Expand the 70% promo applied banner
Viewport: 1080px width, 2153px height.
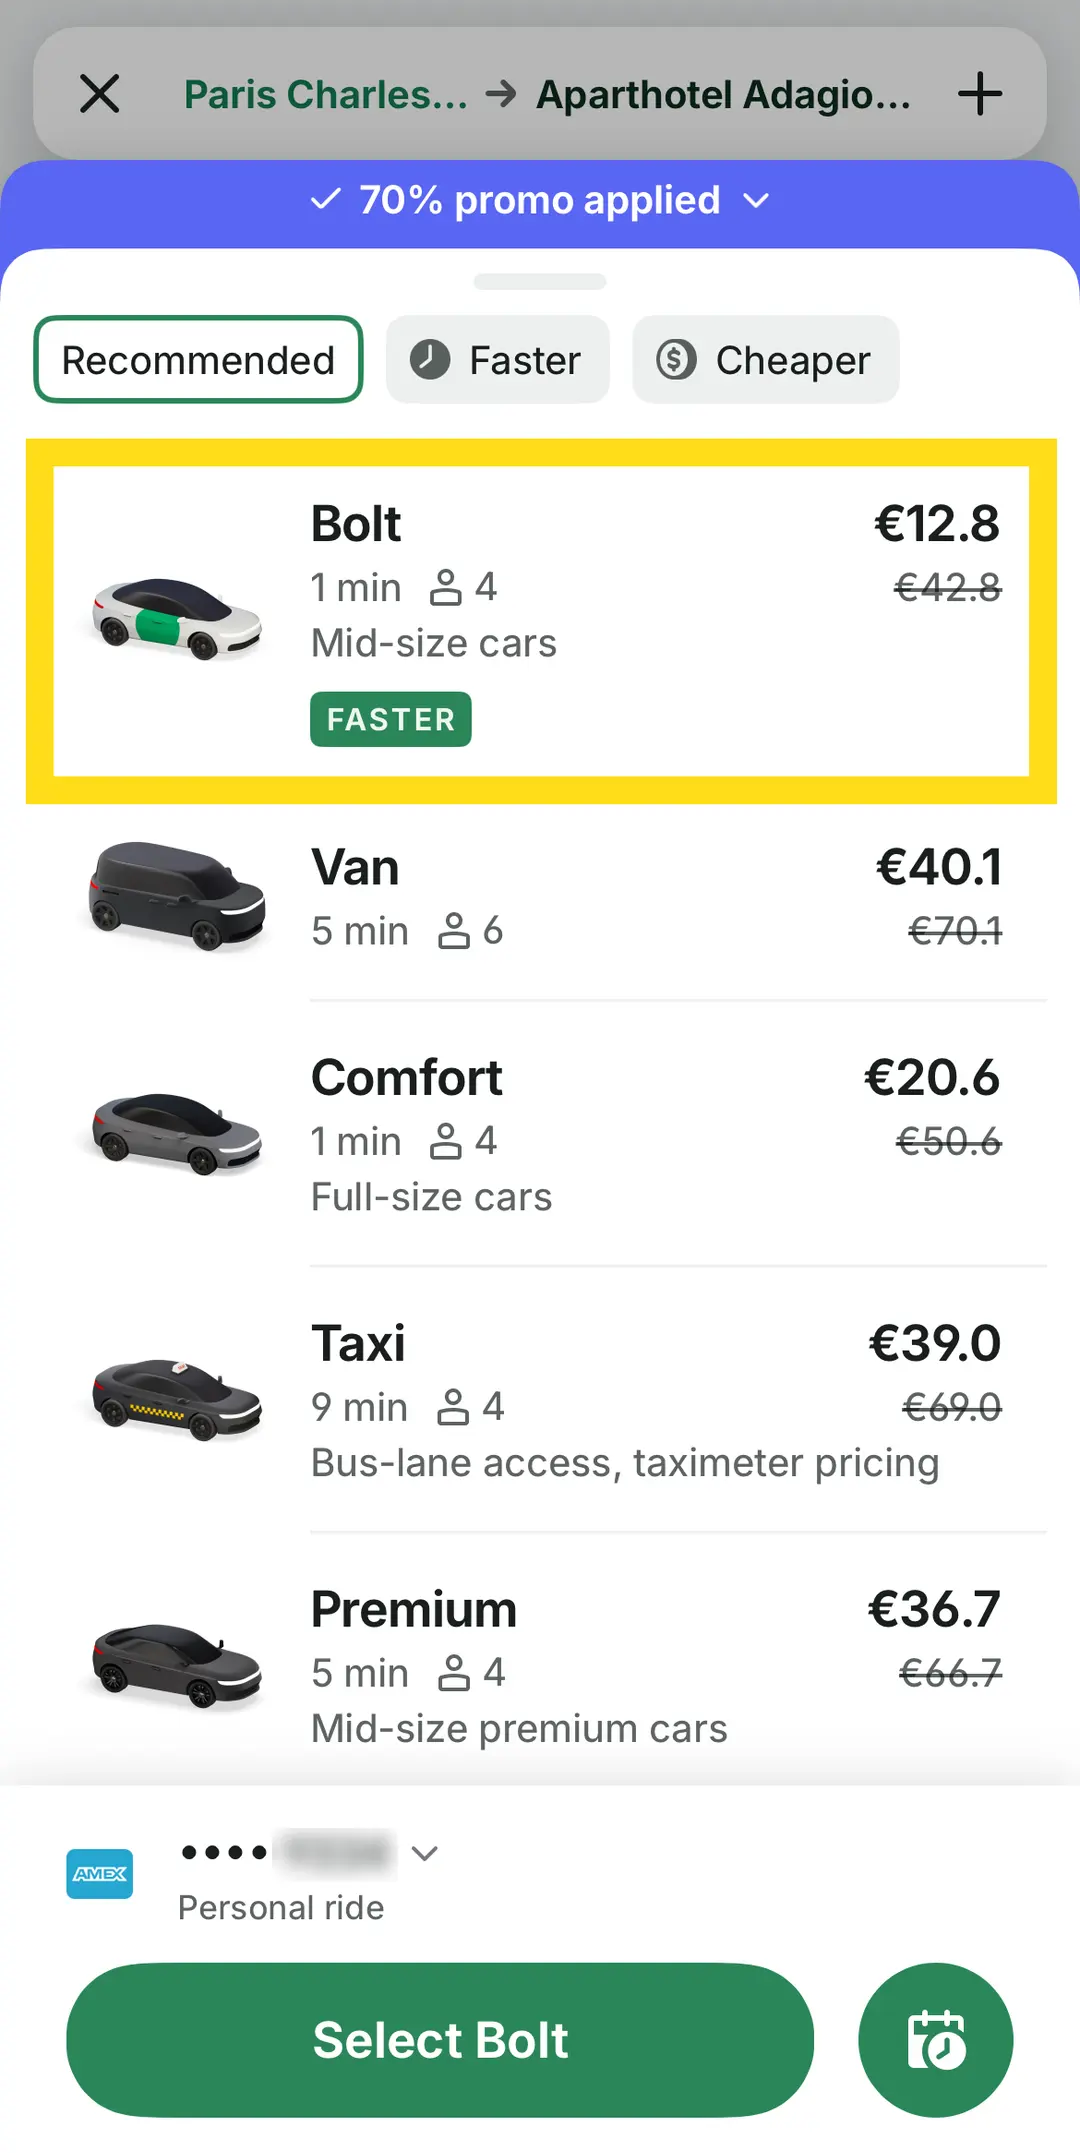click(540, 200)
